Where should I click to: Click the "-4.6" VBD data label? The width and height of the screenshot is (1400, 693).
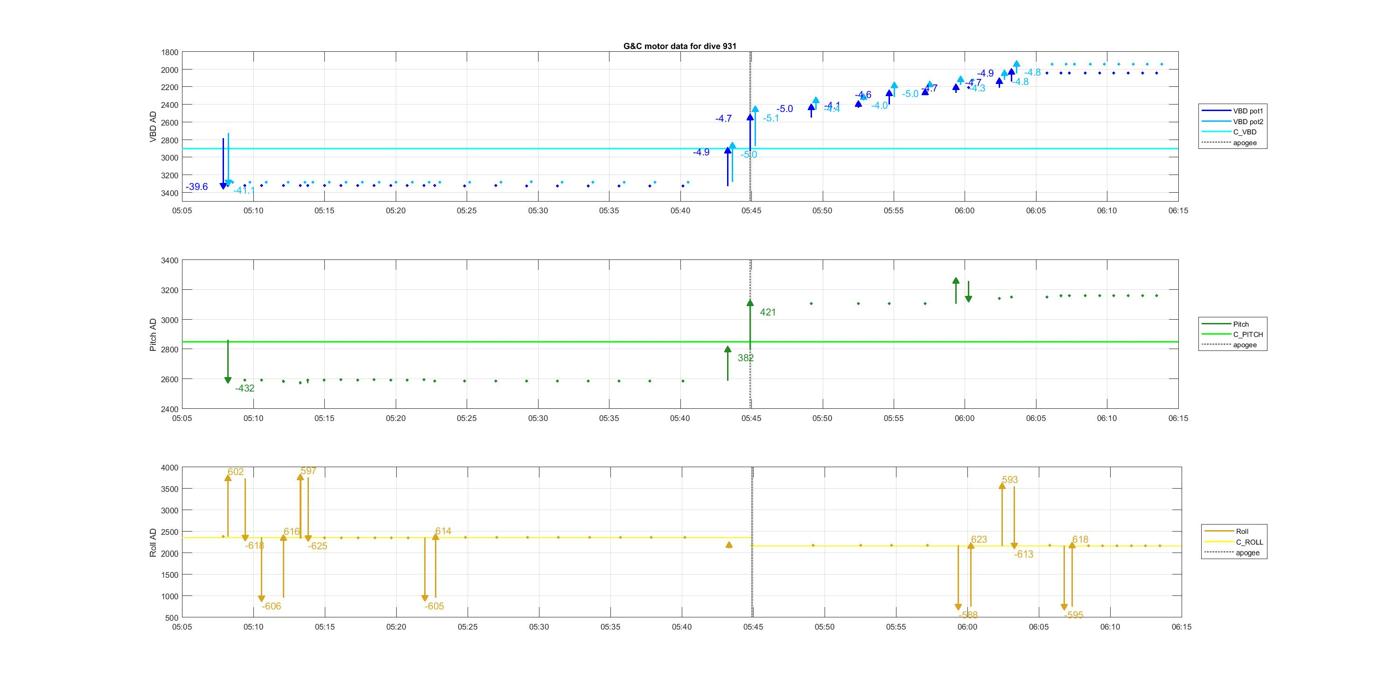863,95
